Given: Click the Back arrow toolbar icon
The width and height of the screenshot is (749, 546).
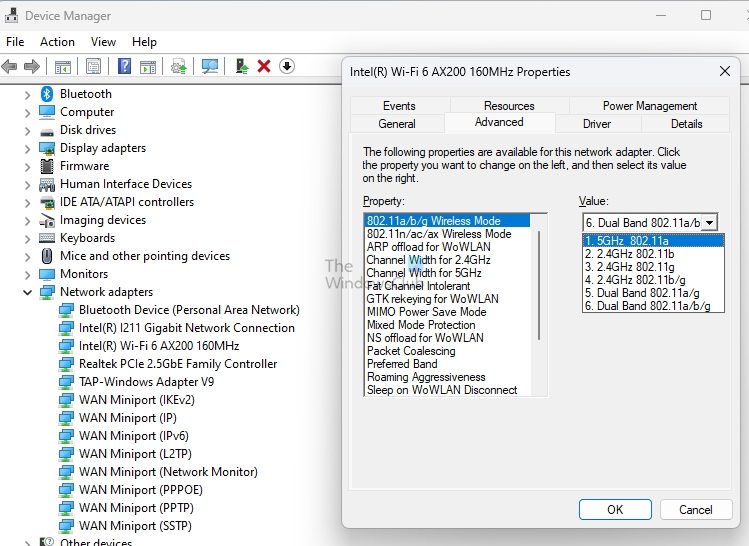Looking at the screenshot, I should pos(10,66).
